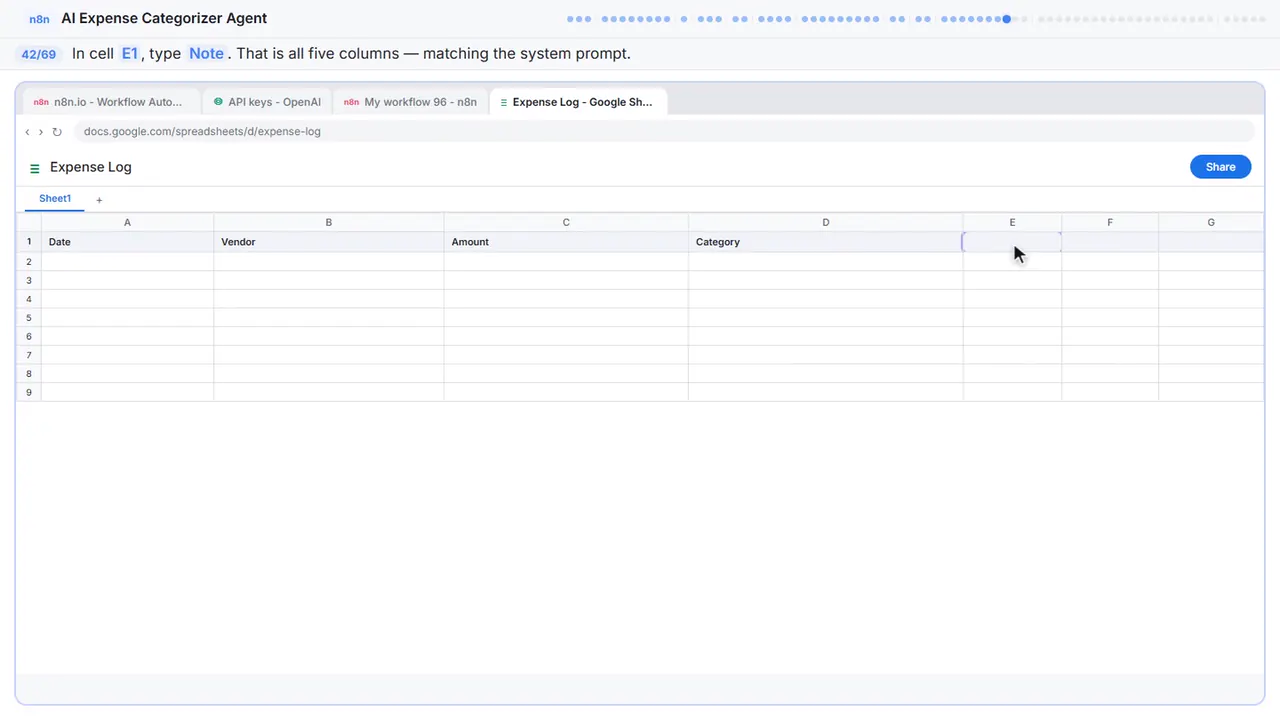Select the Expense Log - Google Sheets tab
The width and height of the screenshot is (1280, 720).
pyautogui.click(x=578, y=102)
